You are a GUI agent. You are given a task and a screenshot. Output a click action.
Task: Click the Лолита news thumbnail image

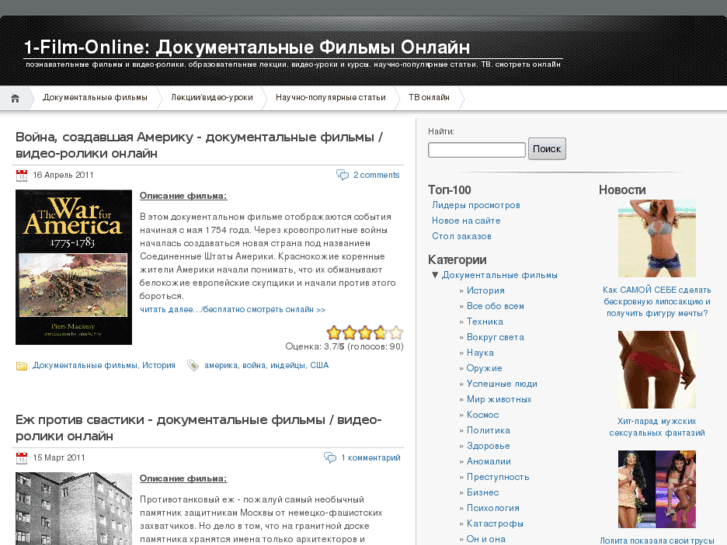click(x=657, y=489)
